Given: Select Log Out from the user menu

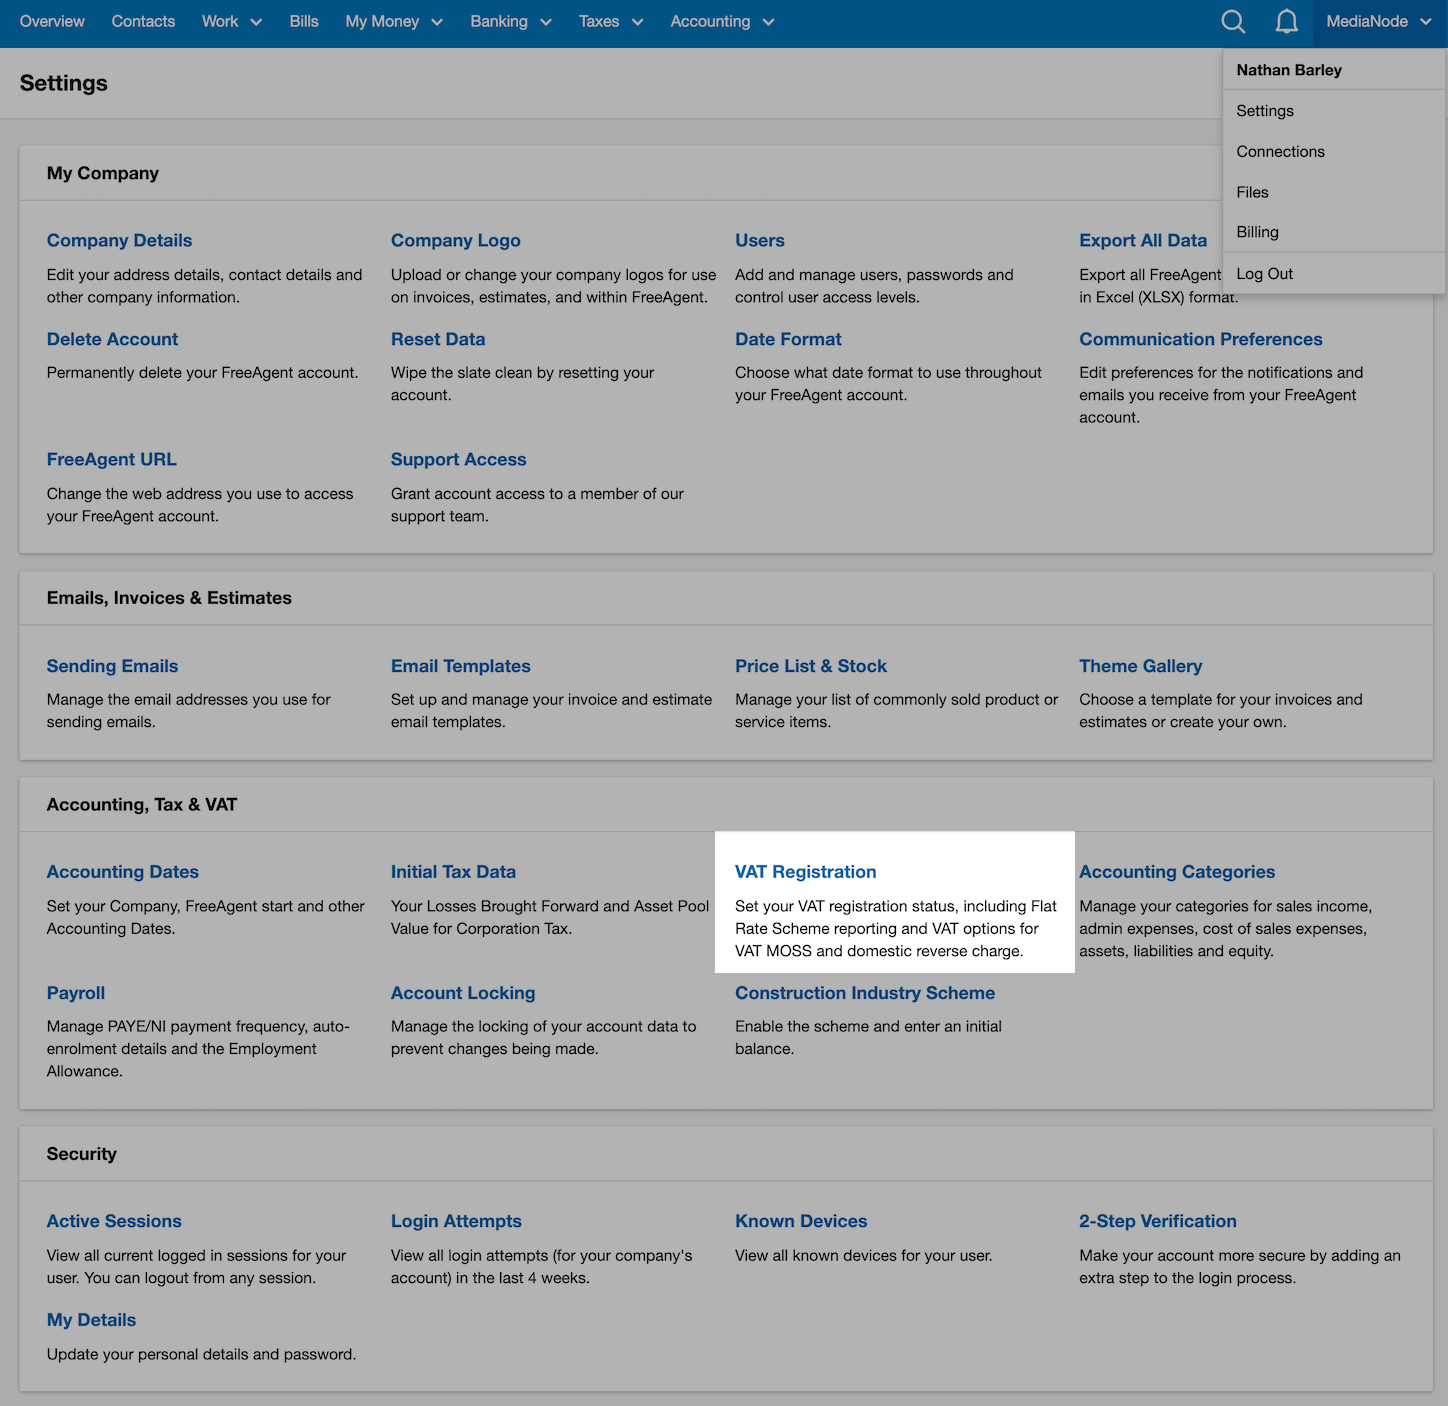Looking at the screenshot, I should [1264, 273].
